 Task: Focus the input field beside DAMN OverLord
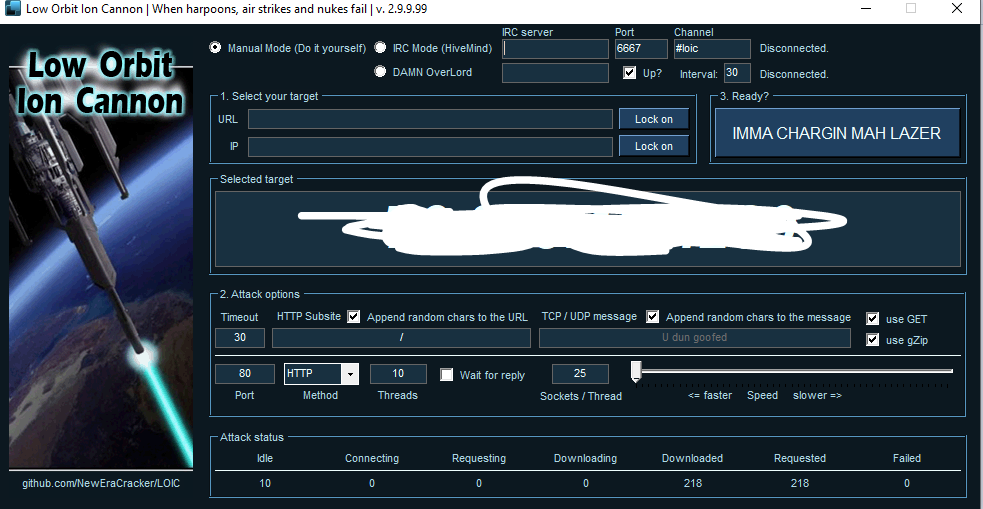(555, 73)
